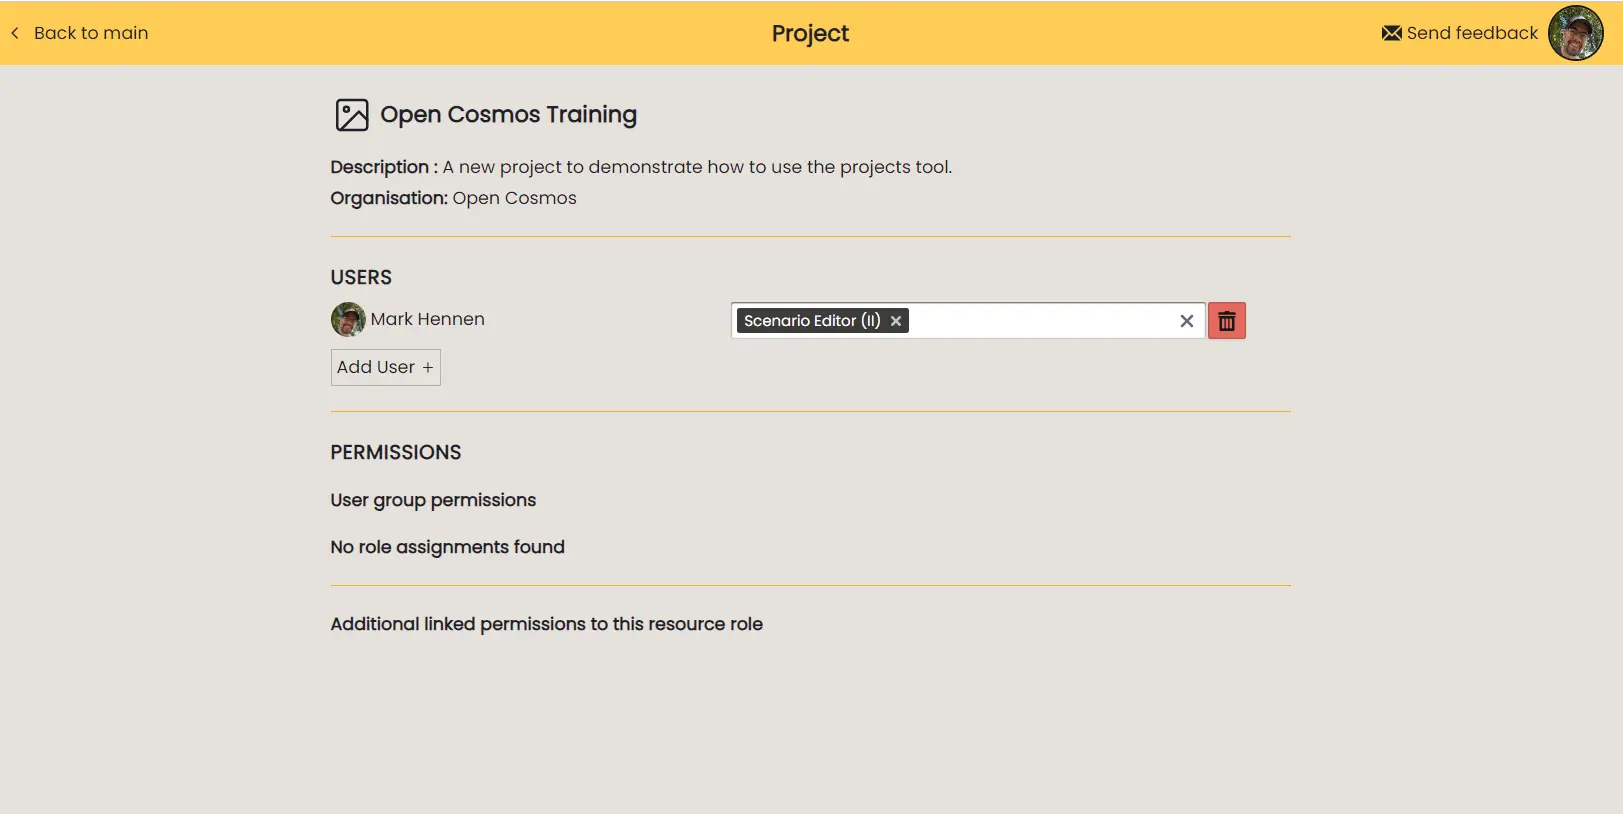Click the Scenario Editor (II) tag label
This screenshot has height=814, width=1623.
pos(811,321)
